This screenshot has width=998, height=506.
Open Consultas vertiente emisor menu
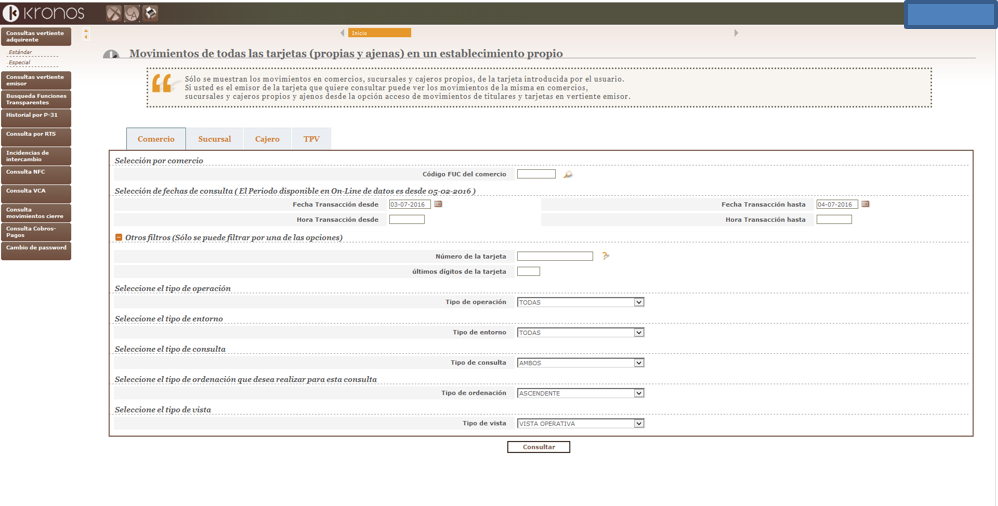click(x=36, y=80)
